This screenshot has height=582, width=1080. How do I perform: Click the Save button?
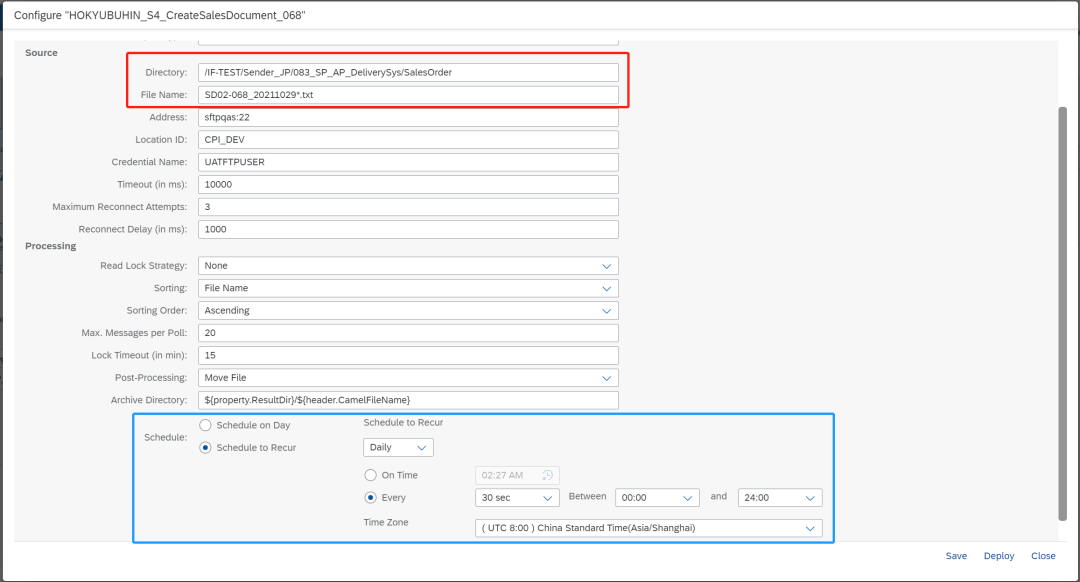pos(956,556)
